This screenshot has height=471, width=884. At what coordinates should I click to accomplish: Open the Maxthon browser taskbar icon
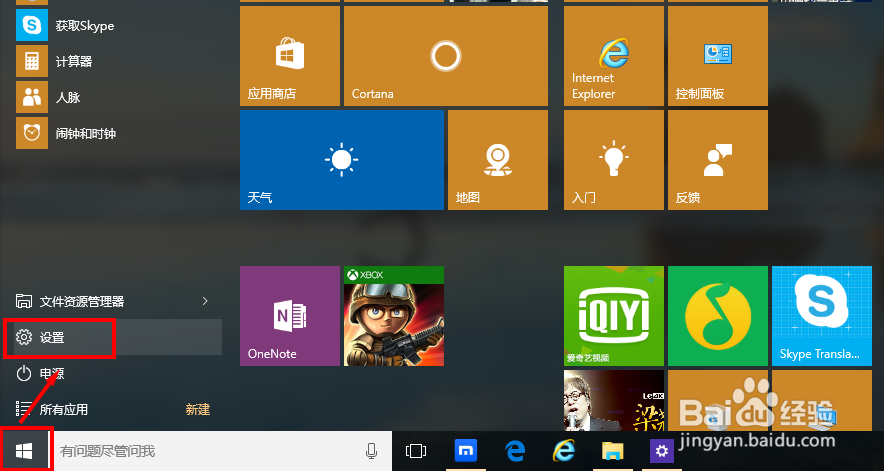(466, 451)
